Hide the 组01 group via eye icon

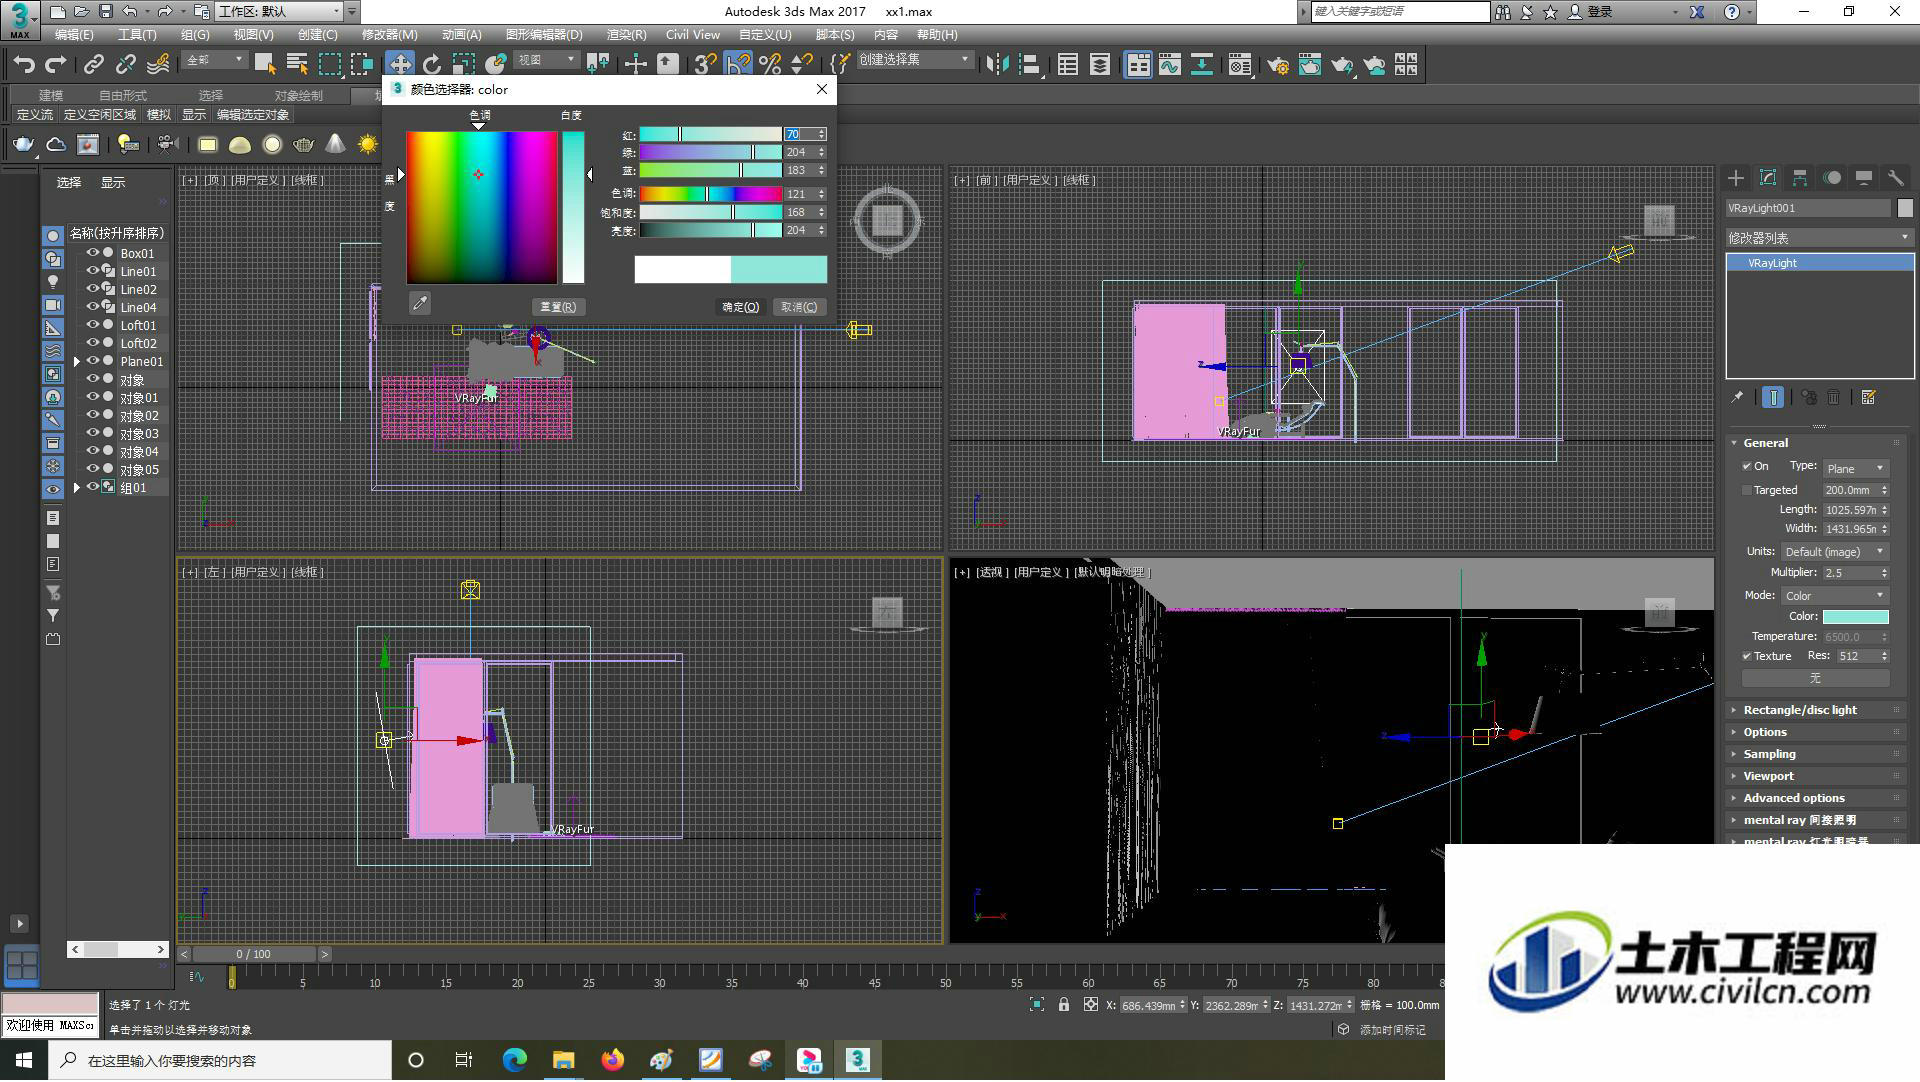pos(92,487)
